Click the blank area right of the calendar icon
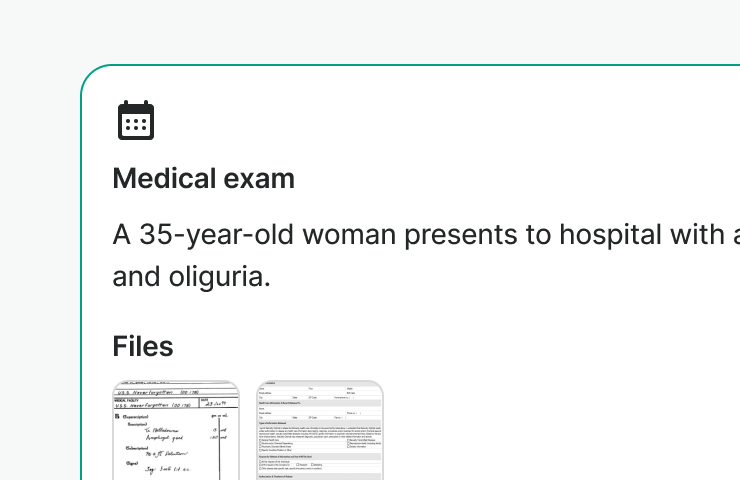The height and width of the screenshot is (480, 740). pos(400,120)
